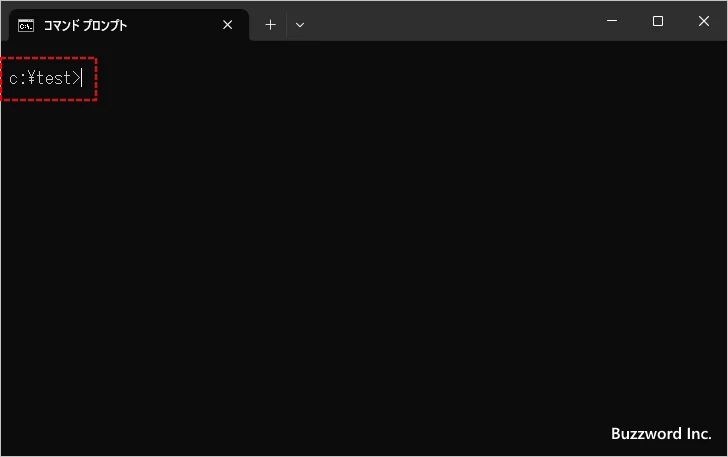The image size is (728, 457).
Task: Close the コマンド プロンプト tab
Action: coord(227,25)
